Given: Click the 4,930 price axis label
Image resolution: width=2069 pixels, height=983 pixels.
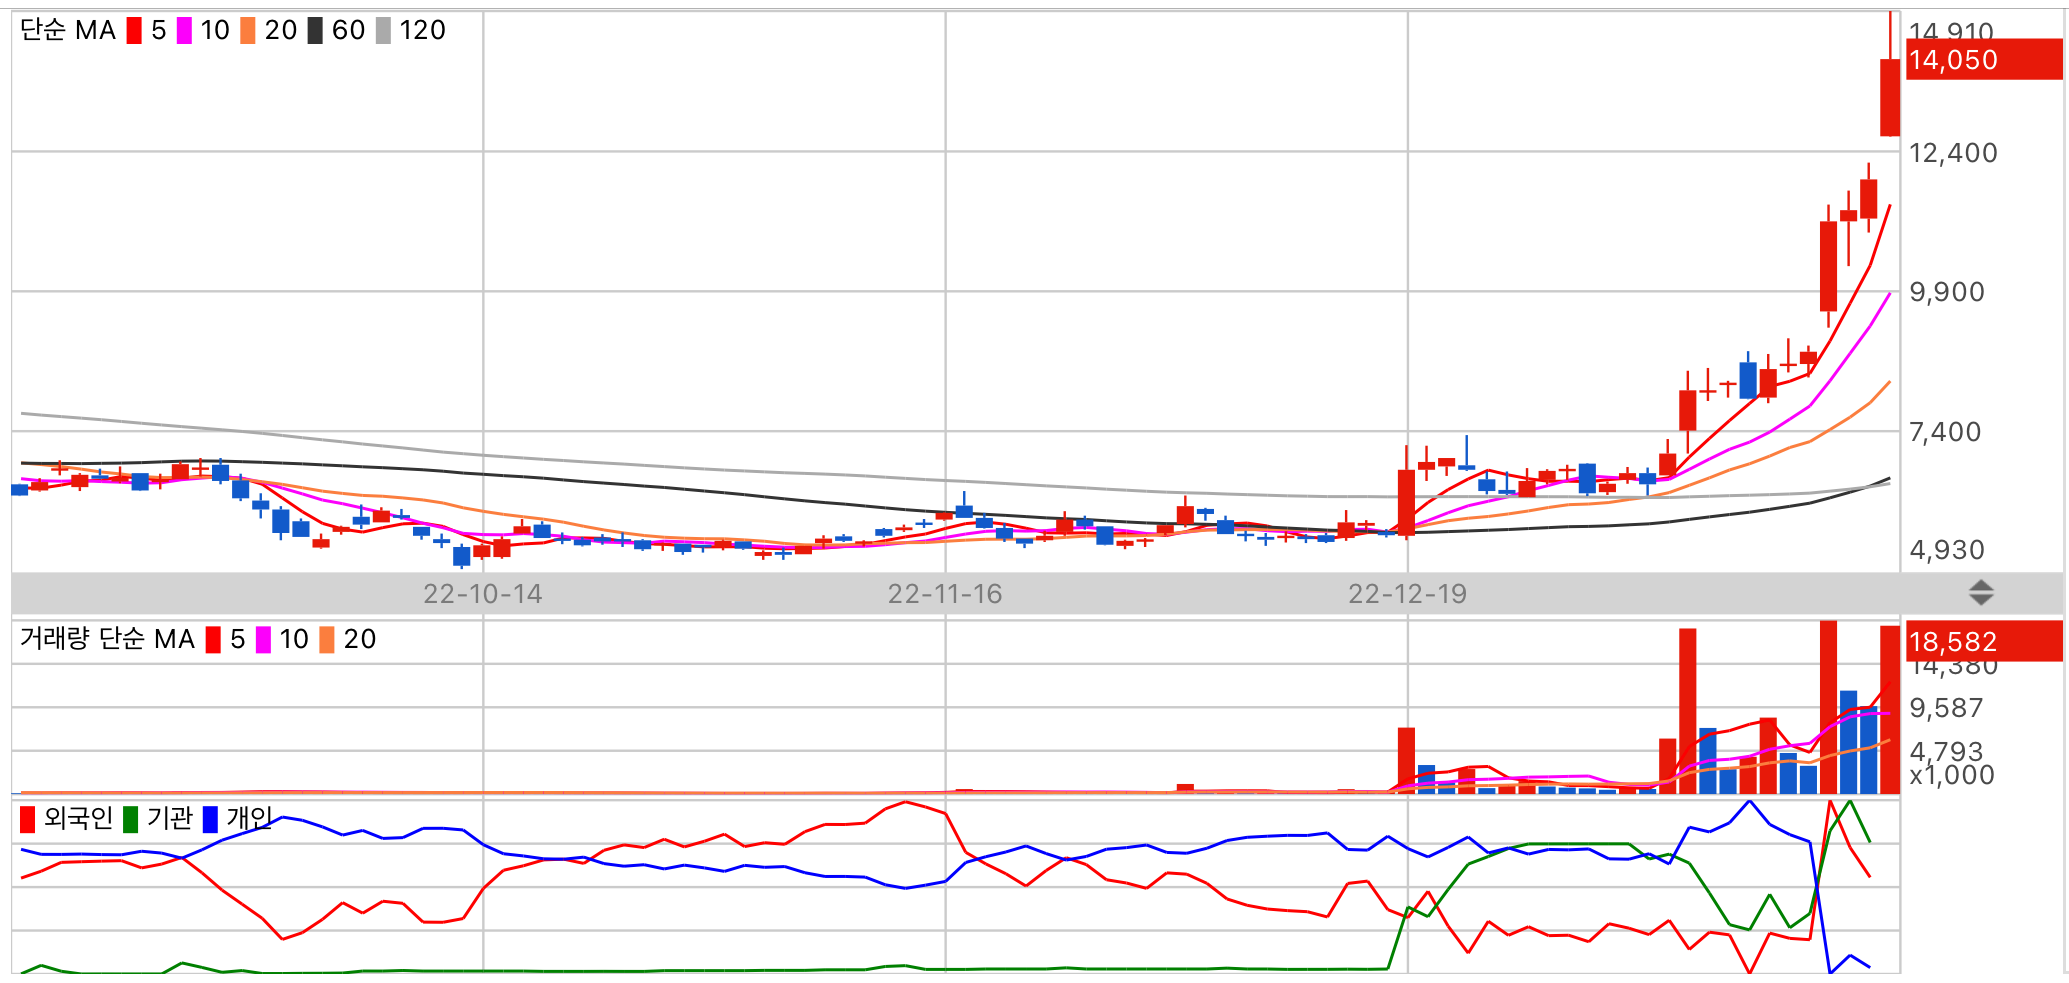Looking at the screenshot, I should point(1947,550).
